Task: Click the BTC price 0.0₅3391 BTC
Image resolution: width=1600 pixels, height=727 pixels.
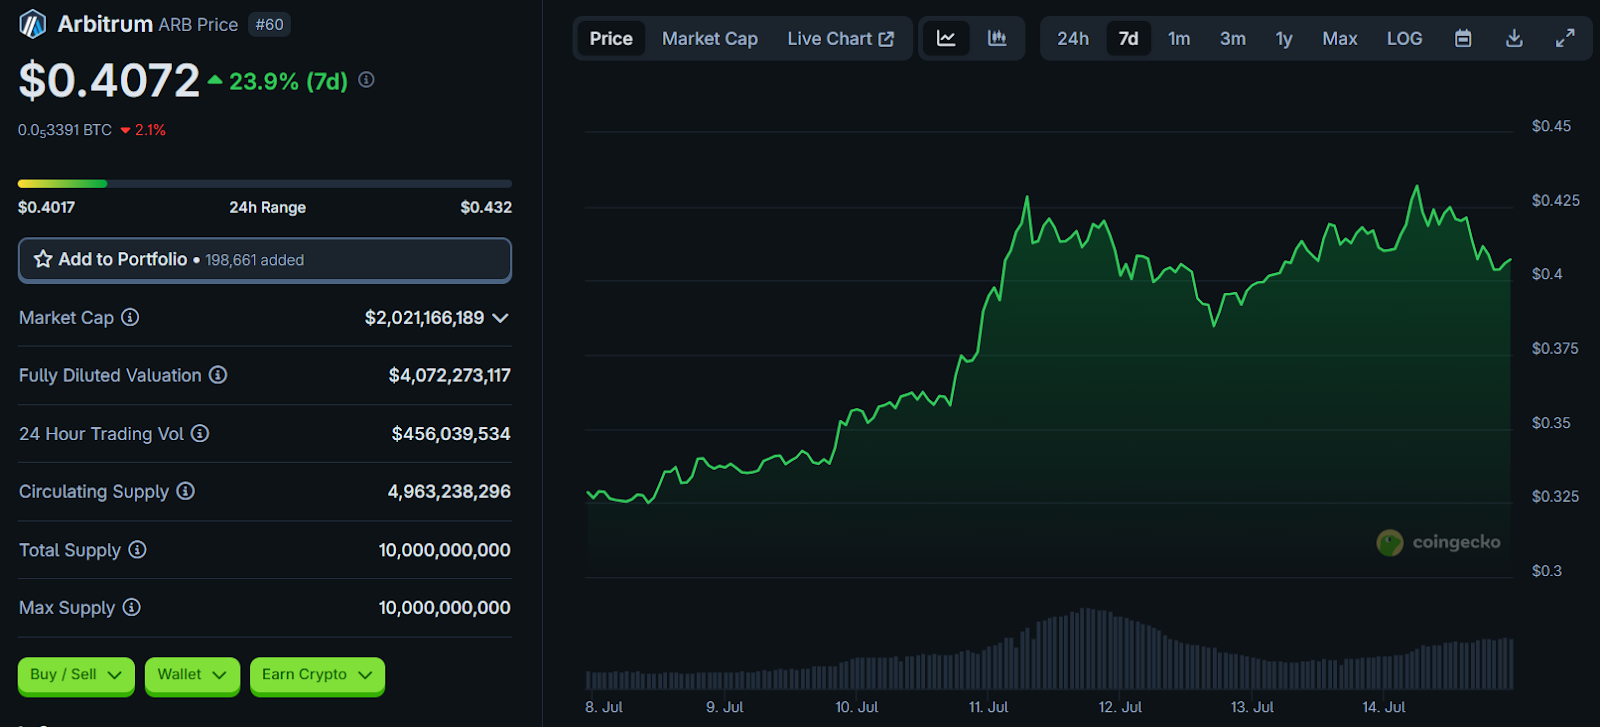Action: pyautogui.click(x=65, y=130)
